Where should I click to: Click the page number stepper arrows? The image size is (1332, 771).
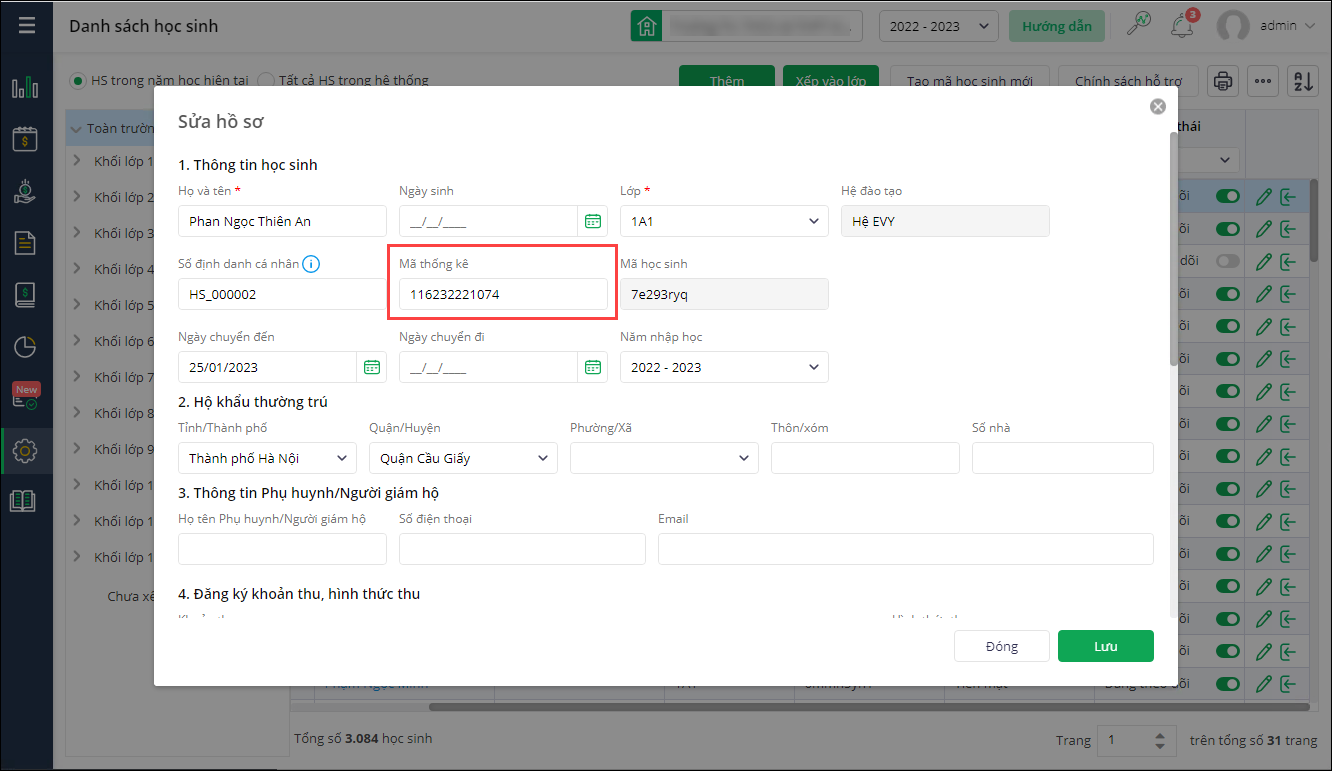point(1160,741)
